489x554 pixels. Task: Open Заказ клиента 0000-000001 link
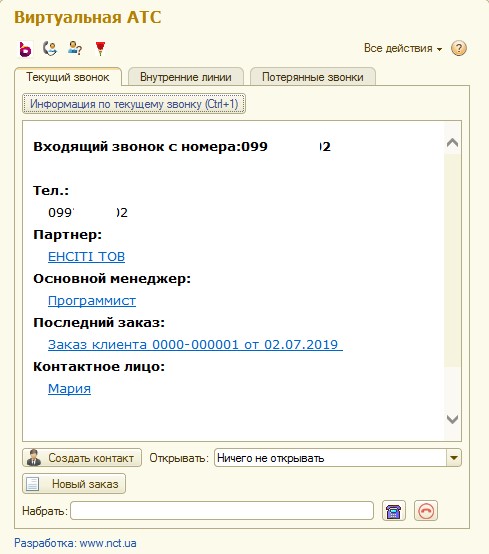pos(195,344)
